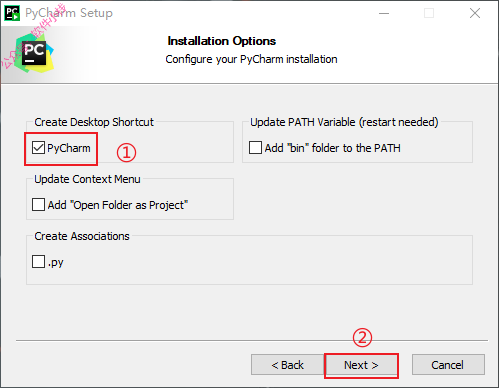Click the PyCharm title bar icon
This screenshot has height=388, width=499.
(x=12, y=13)
